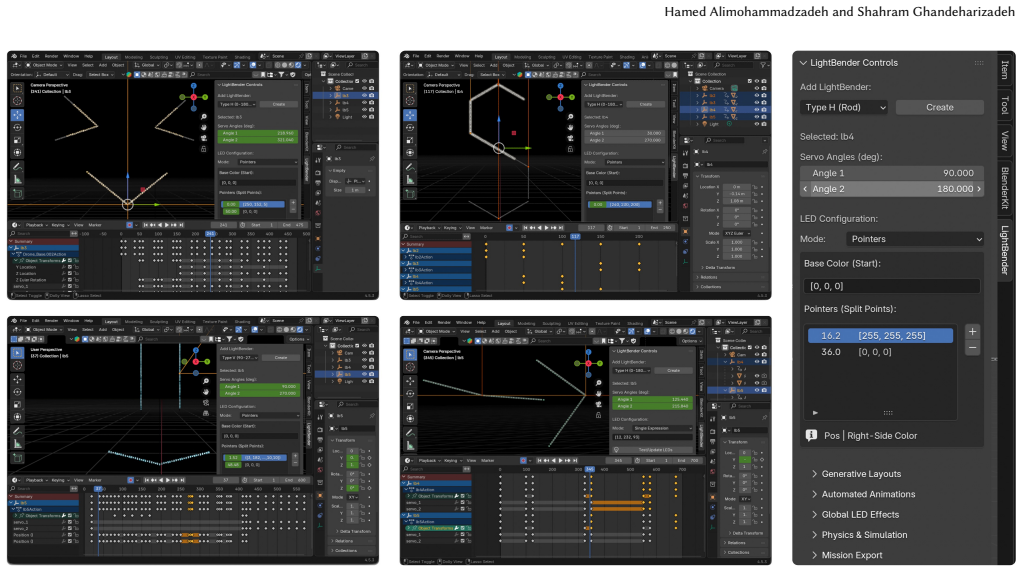
Task: Click the filter funnel icon in top-left header
Action: pyautogui.click(x=281, y=74)
